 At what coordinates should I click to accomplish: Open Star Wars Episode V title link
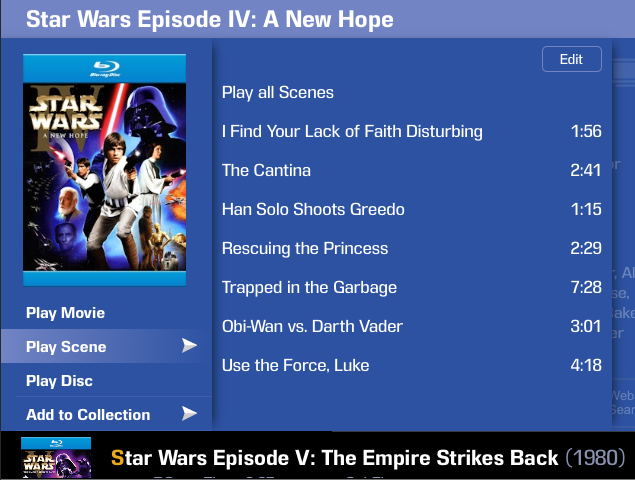[x=335, y=458]
